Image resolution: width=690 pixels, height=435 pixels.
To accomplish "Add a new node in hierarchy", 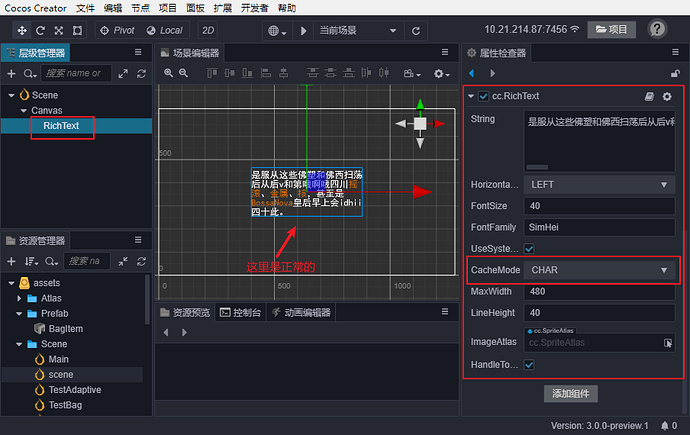I will tap(11, 73).
